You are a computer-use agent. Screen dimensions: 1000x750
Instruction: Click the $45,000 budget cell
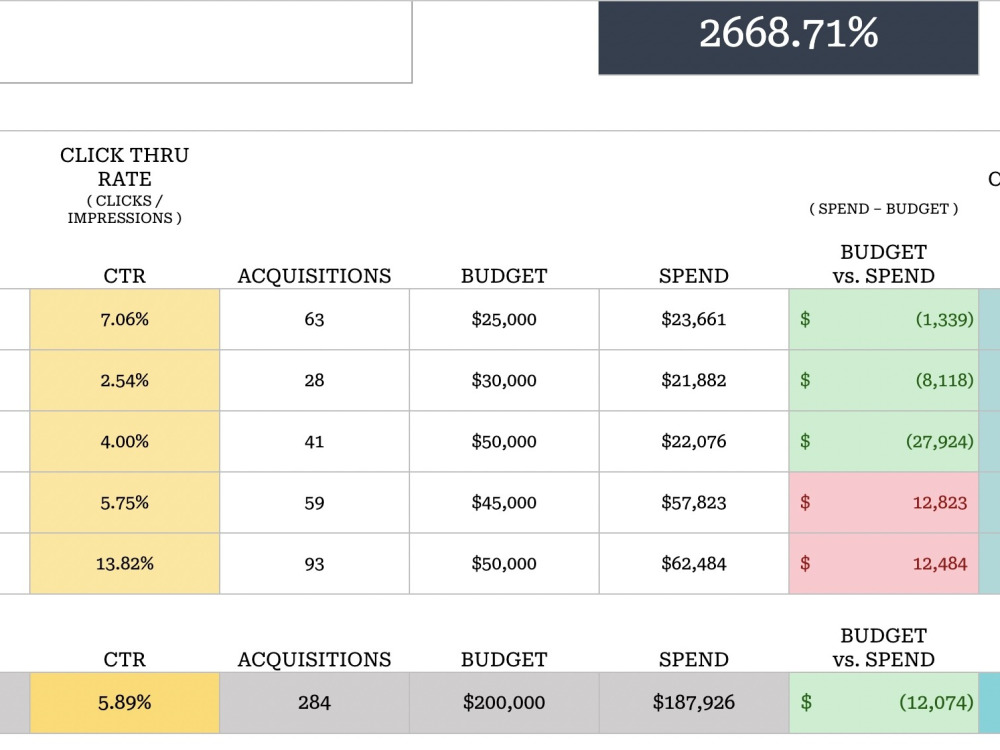[x=504, y=503]
